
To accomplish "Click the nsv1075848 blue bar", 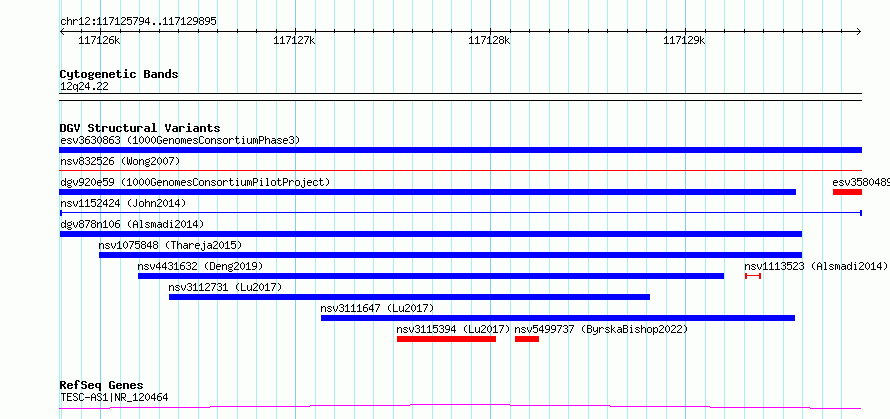I will click(x=451, y=255).
